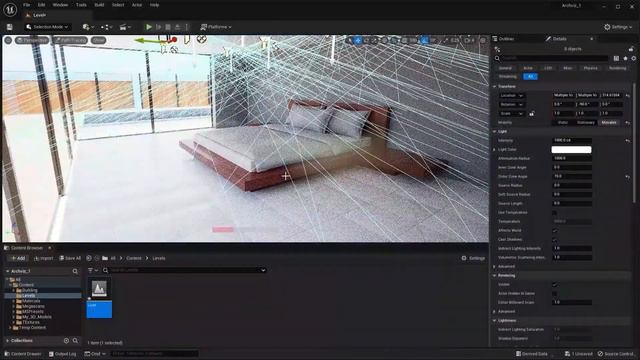Reset Location value to default arrow
This screenshot has width=640, height=360.
pyautogui.click(x=628, y=96)
